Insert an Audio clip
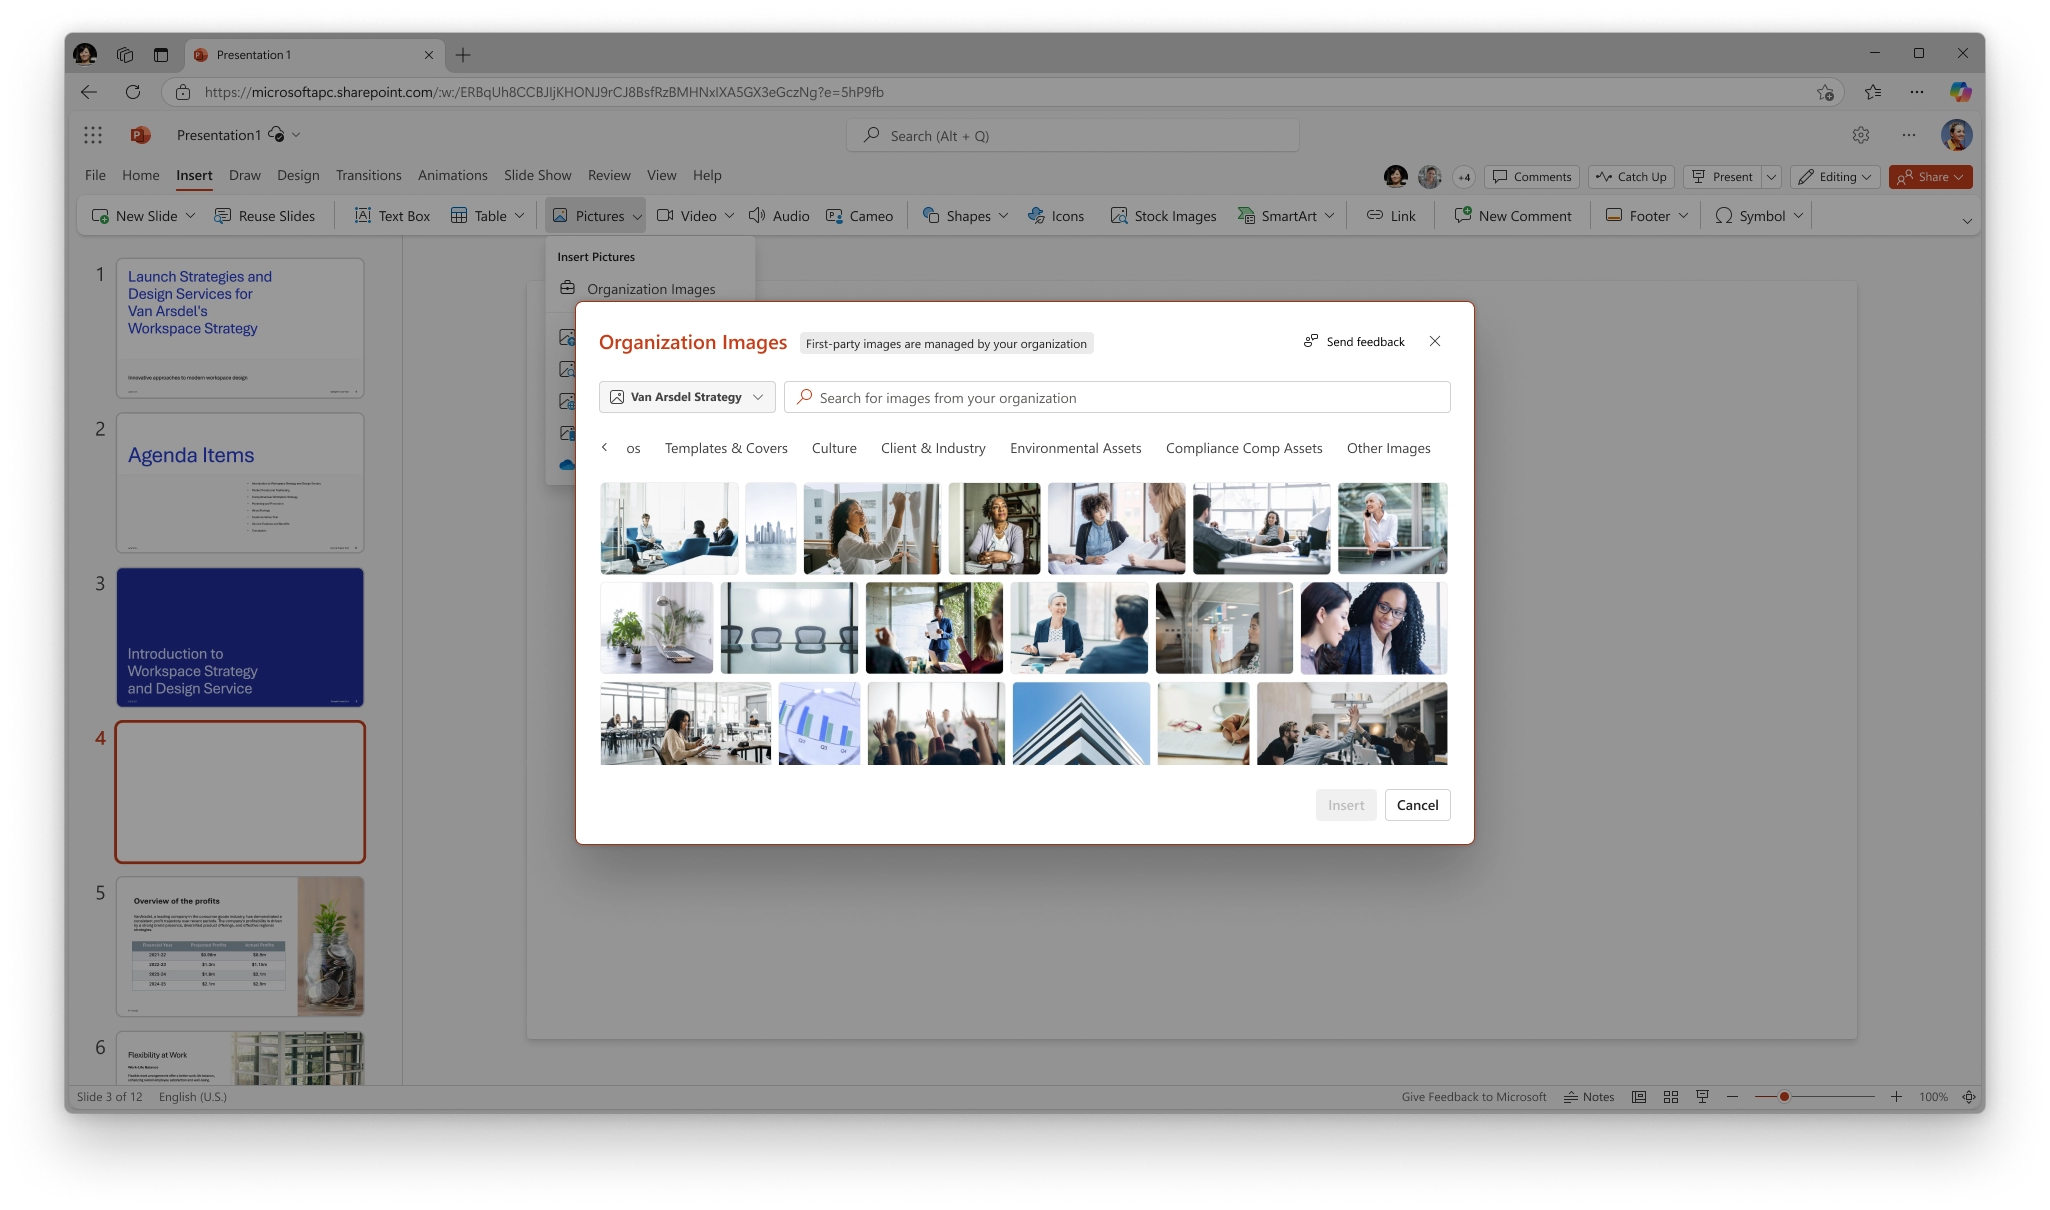 [778, 215]
